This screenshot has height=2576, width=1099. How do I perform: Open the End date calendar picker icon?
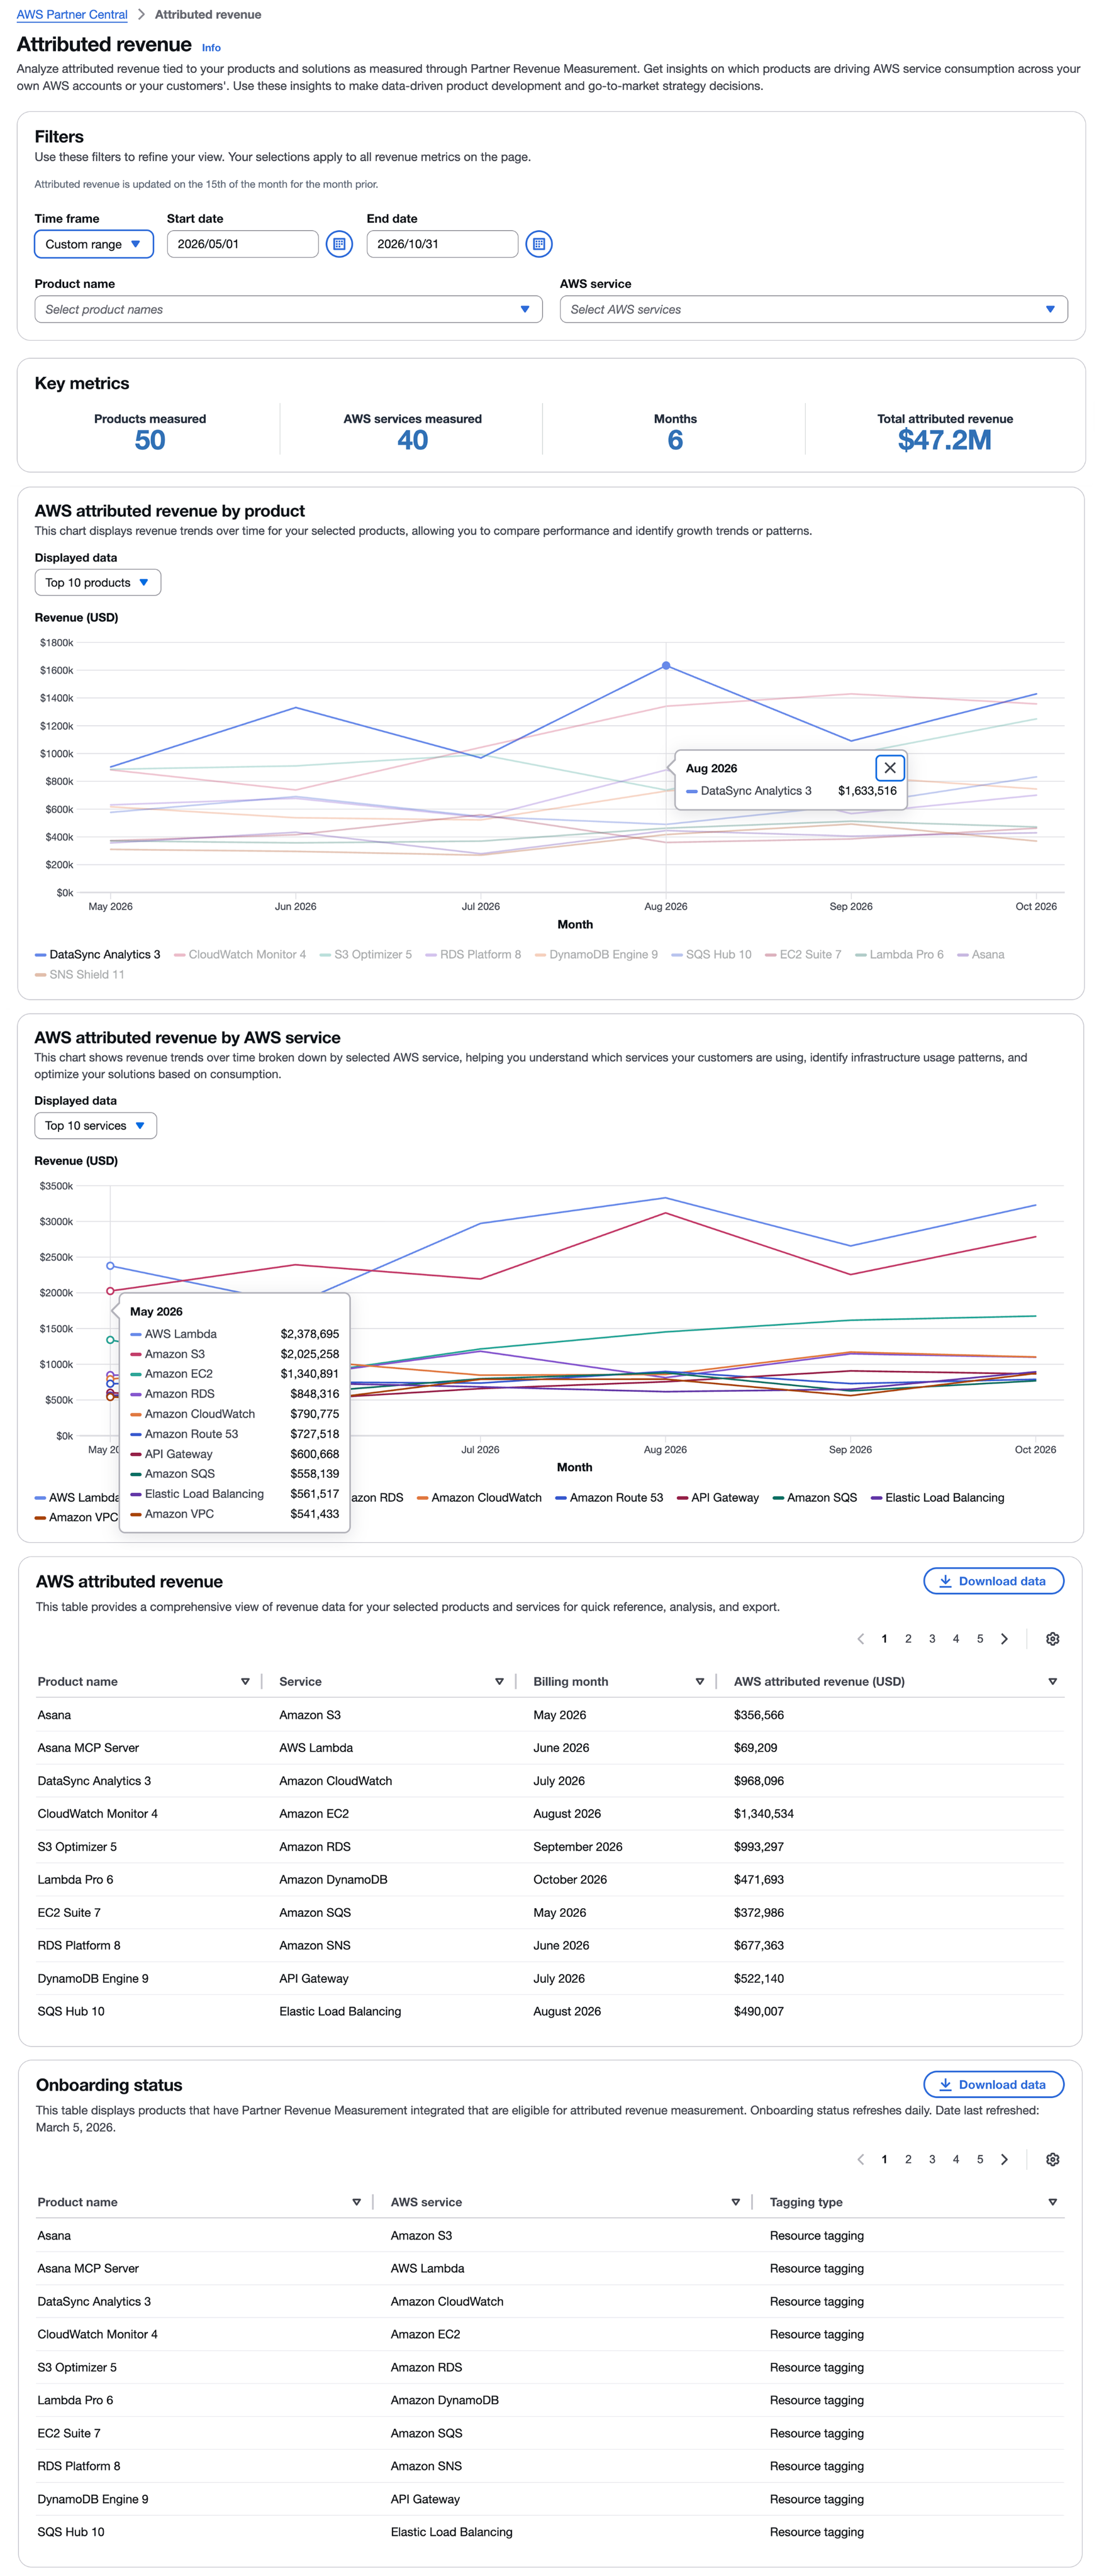[539, 244]
